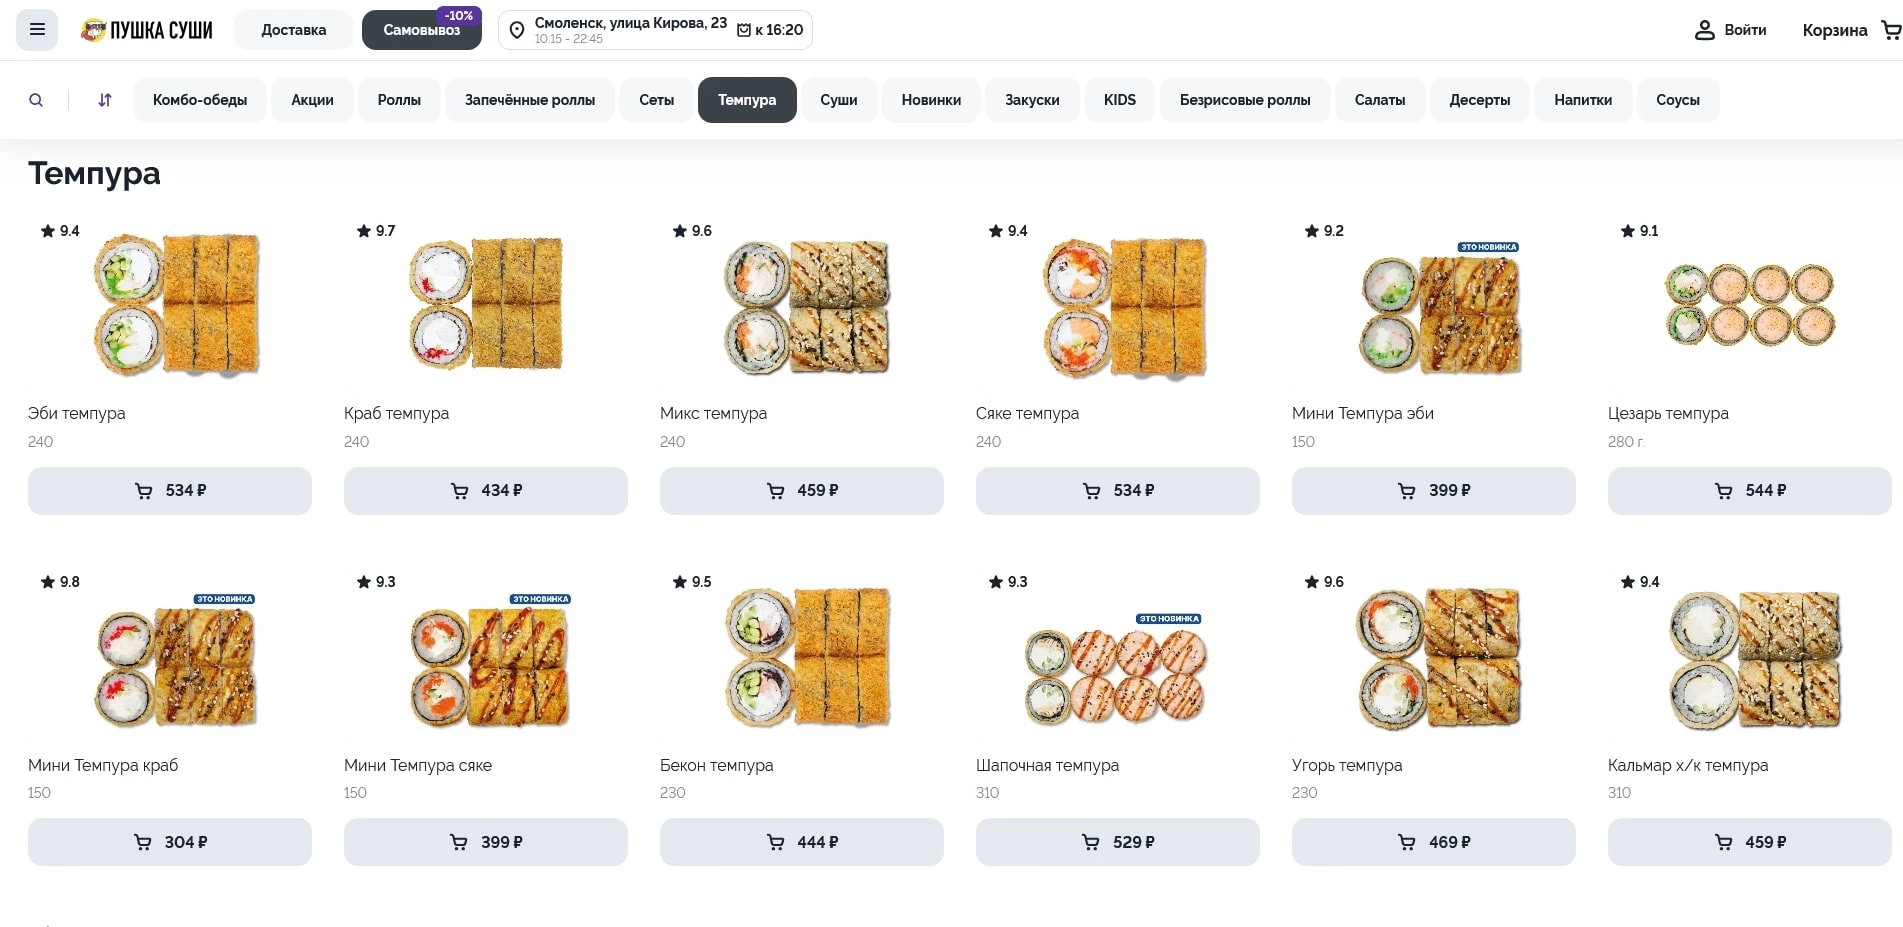Screen dimensions: 1903x927
Task: Switch to Самовывоз pickup mode
Action: pos(421,30)
